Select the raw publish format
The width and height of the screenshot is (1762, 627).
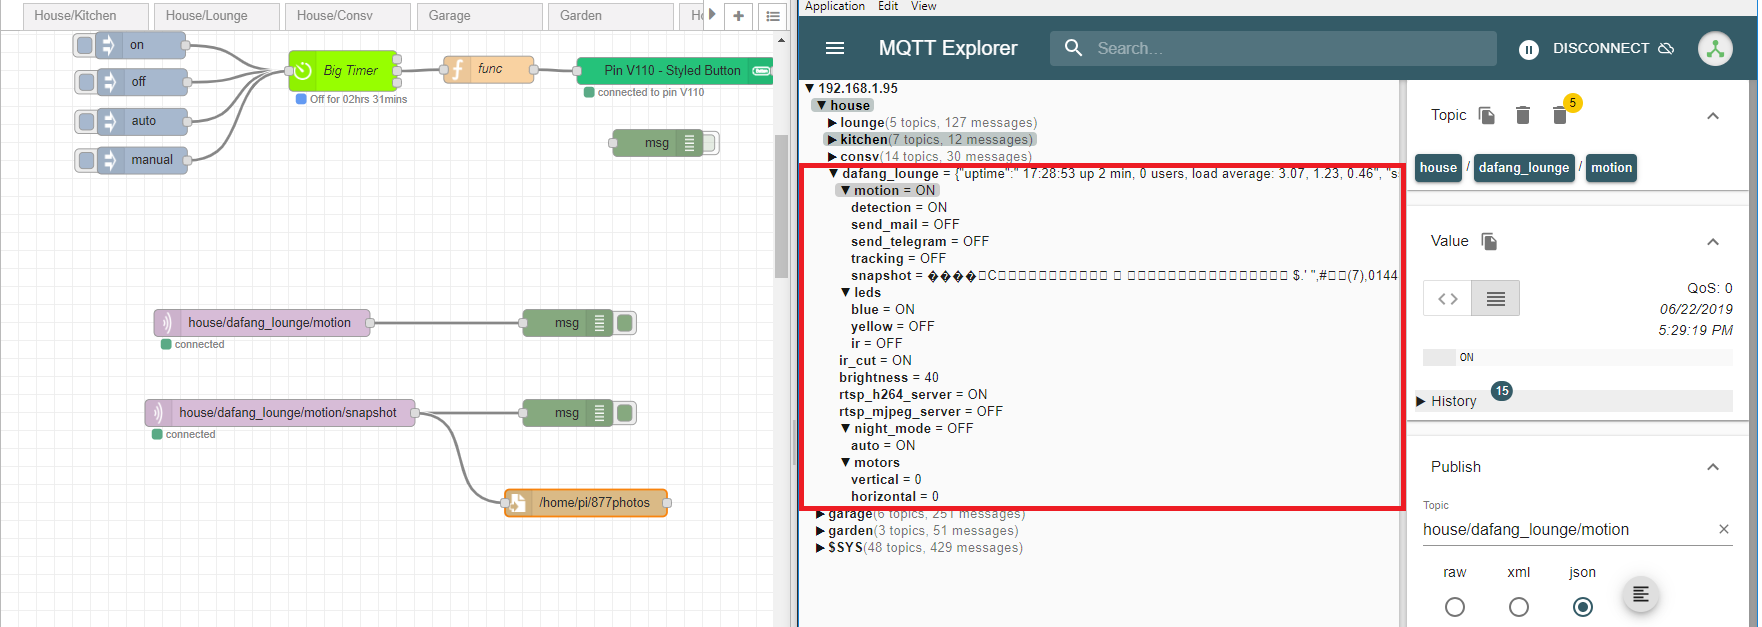coord(1455,607)
